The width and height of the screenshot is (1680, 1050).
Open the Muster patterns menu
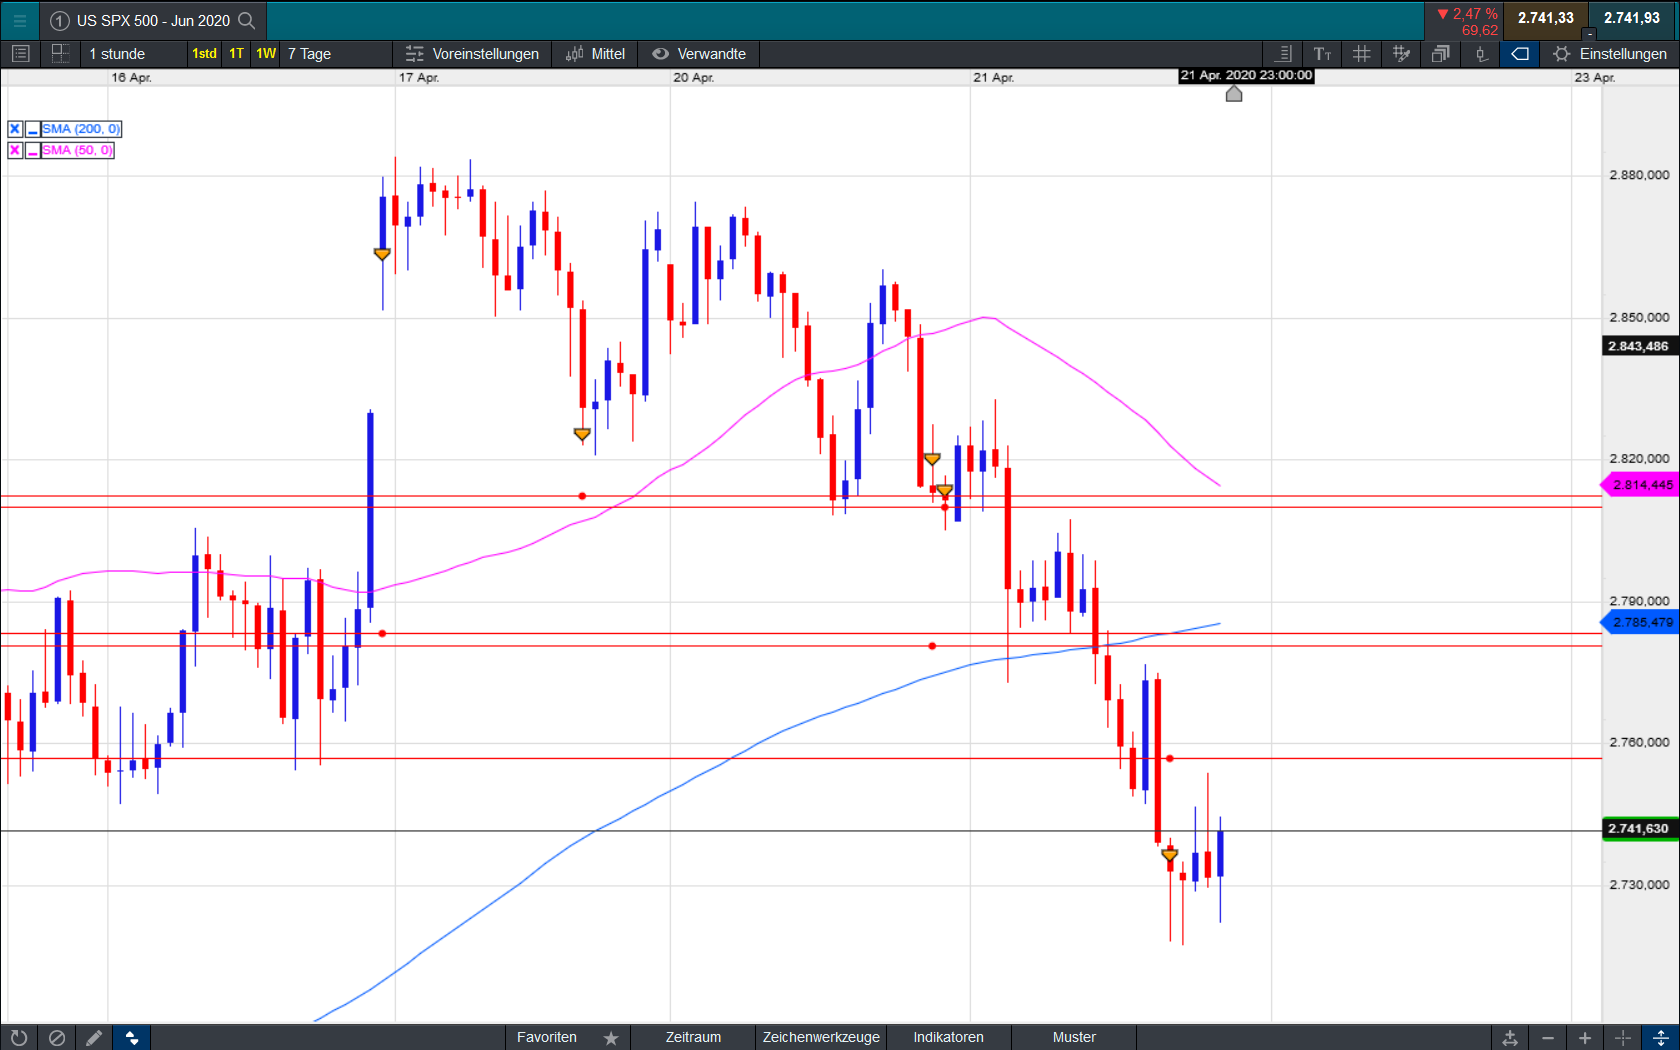(x=1074, y=1037)
